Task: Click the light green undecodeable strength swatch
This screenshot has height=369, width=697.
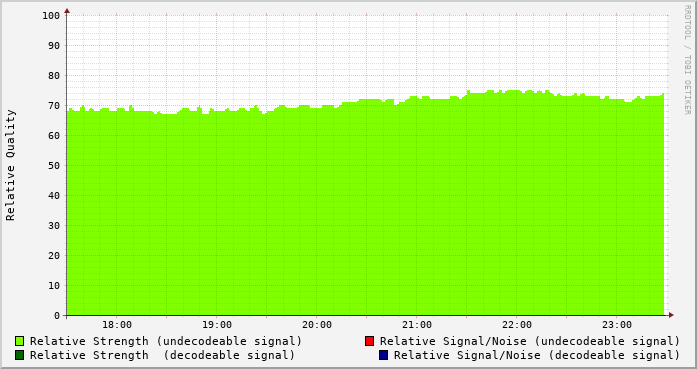Action: tap(20, 341)
